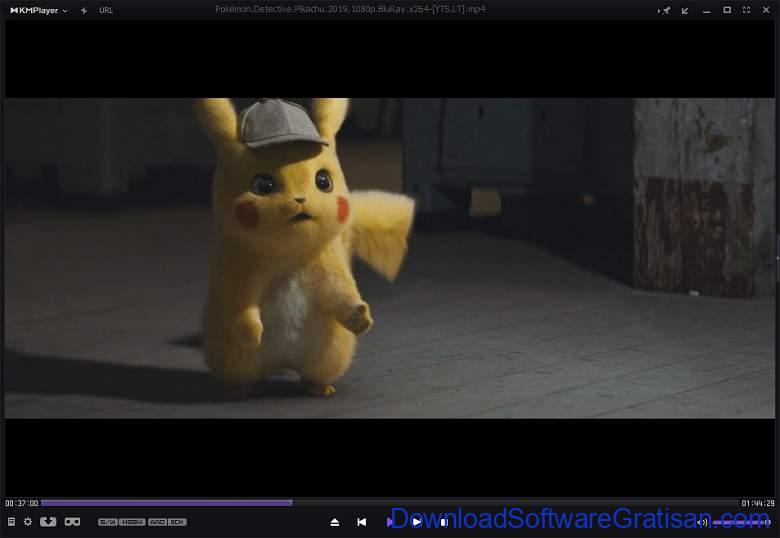Maximize the KMPlayer window
This screenshot has height=538, width=780.
(x=727, y=10)
